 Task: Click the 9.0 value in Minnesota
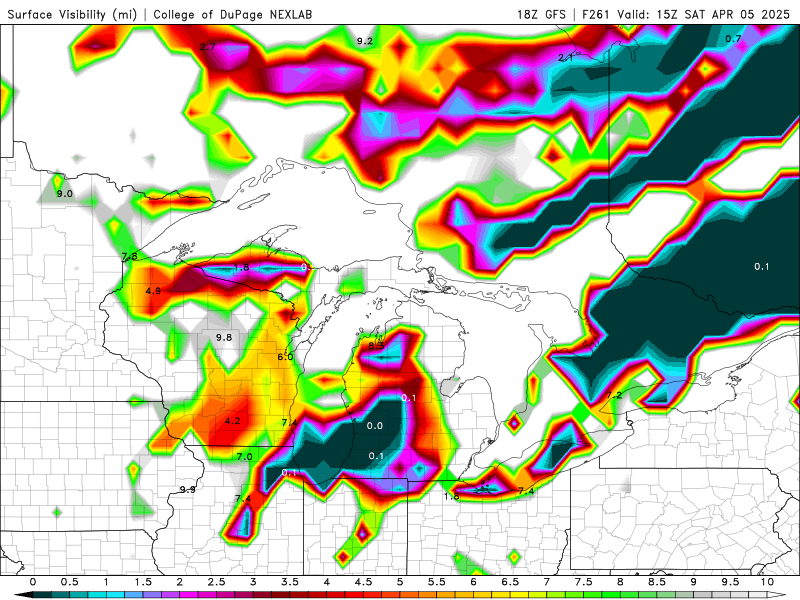(x=64, y=193)
